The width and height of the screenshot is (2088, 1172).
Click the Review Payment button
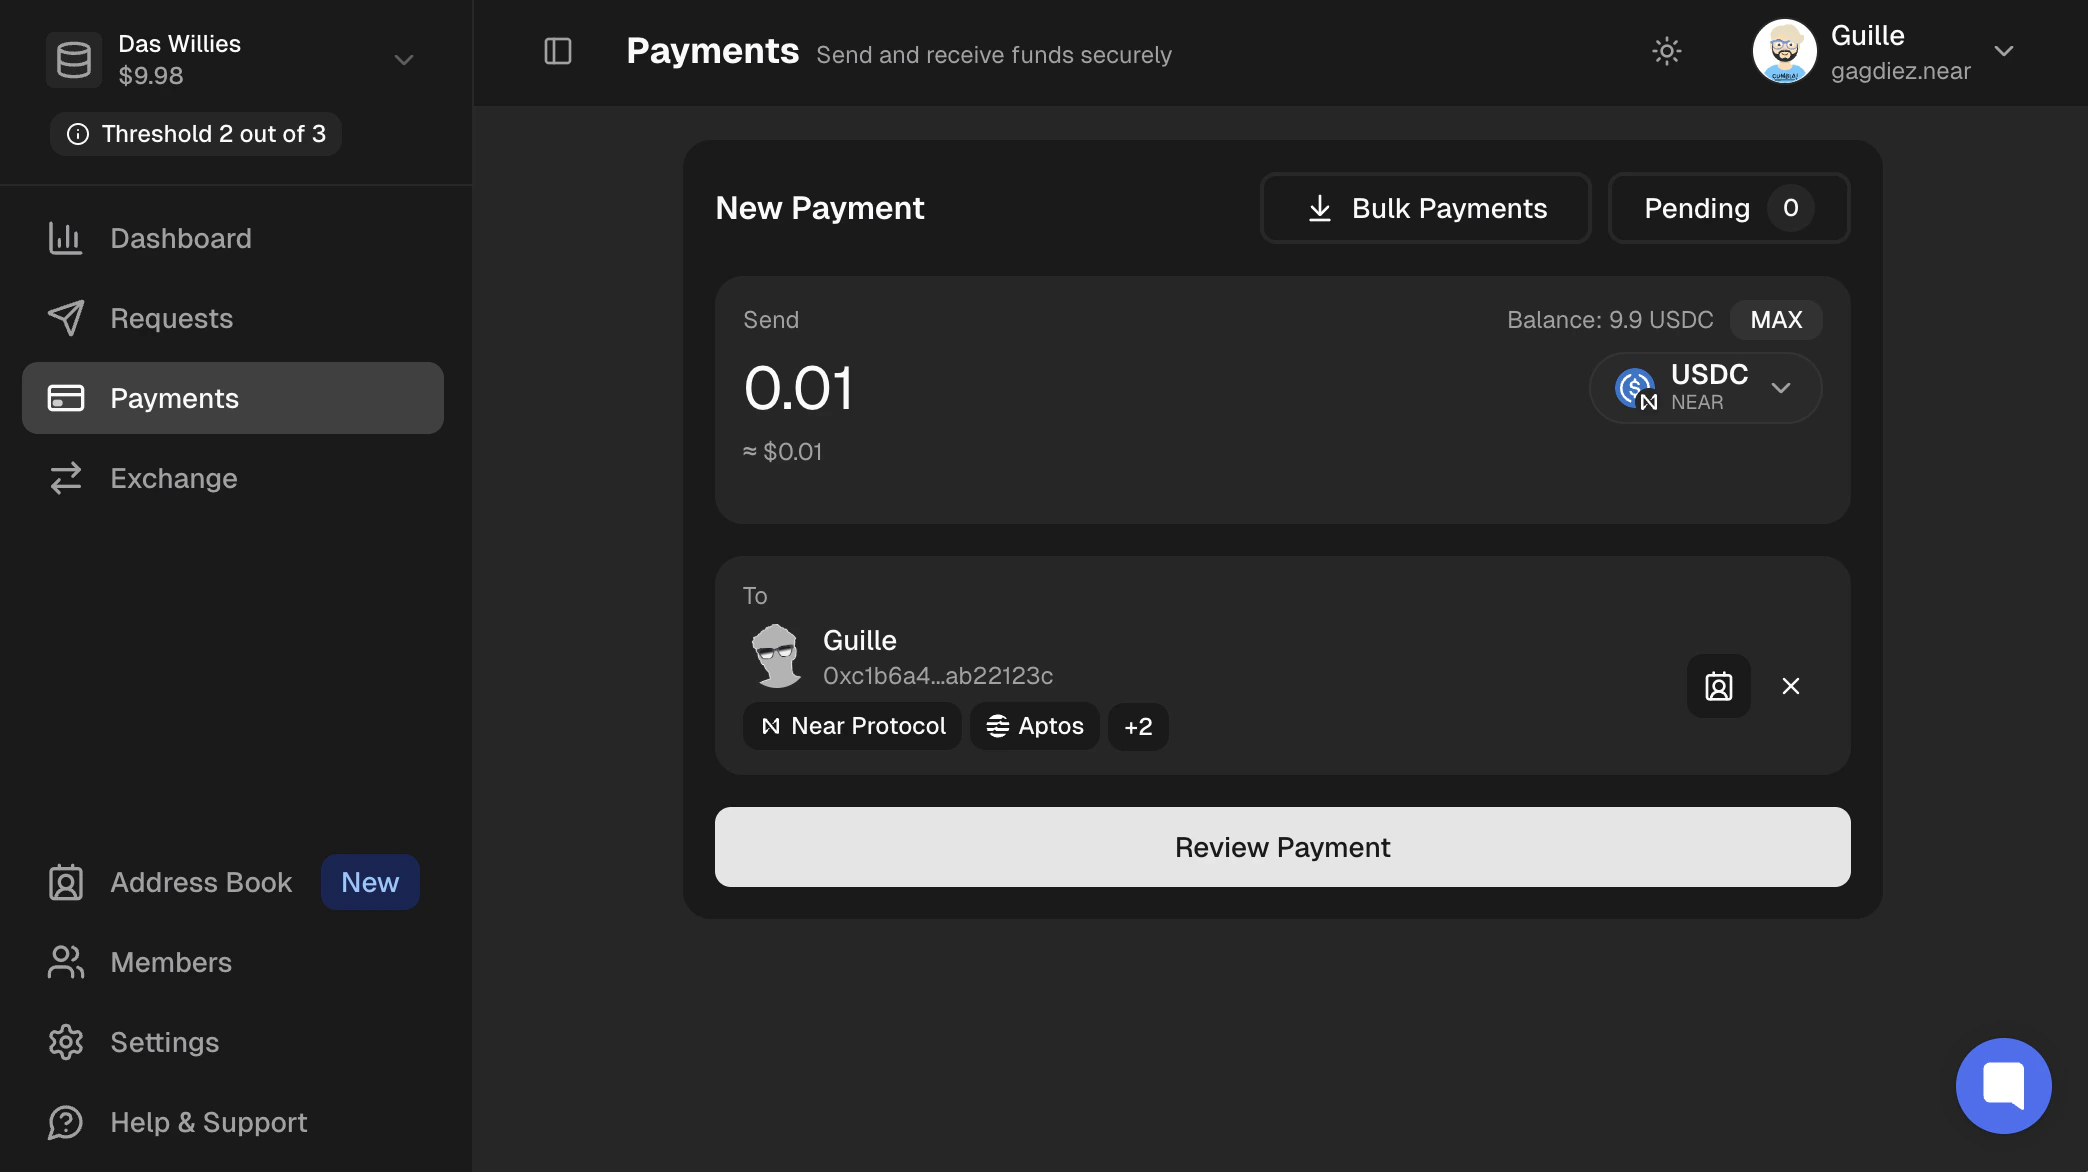(x=1282, y=847)
